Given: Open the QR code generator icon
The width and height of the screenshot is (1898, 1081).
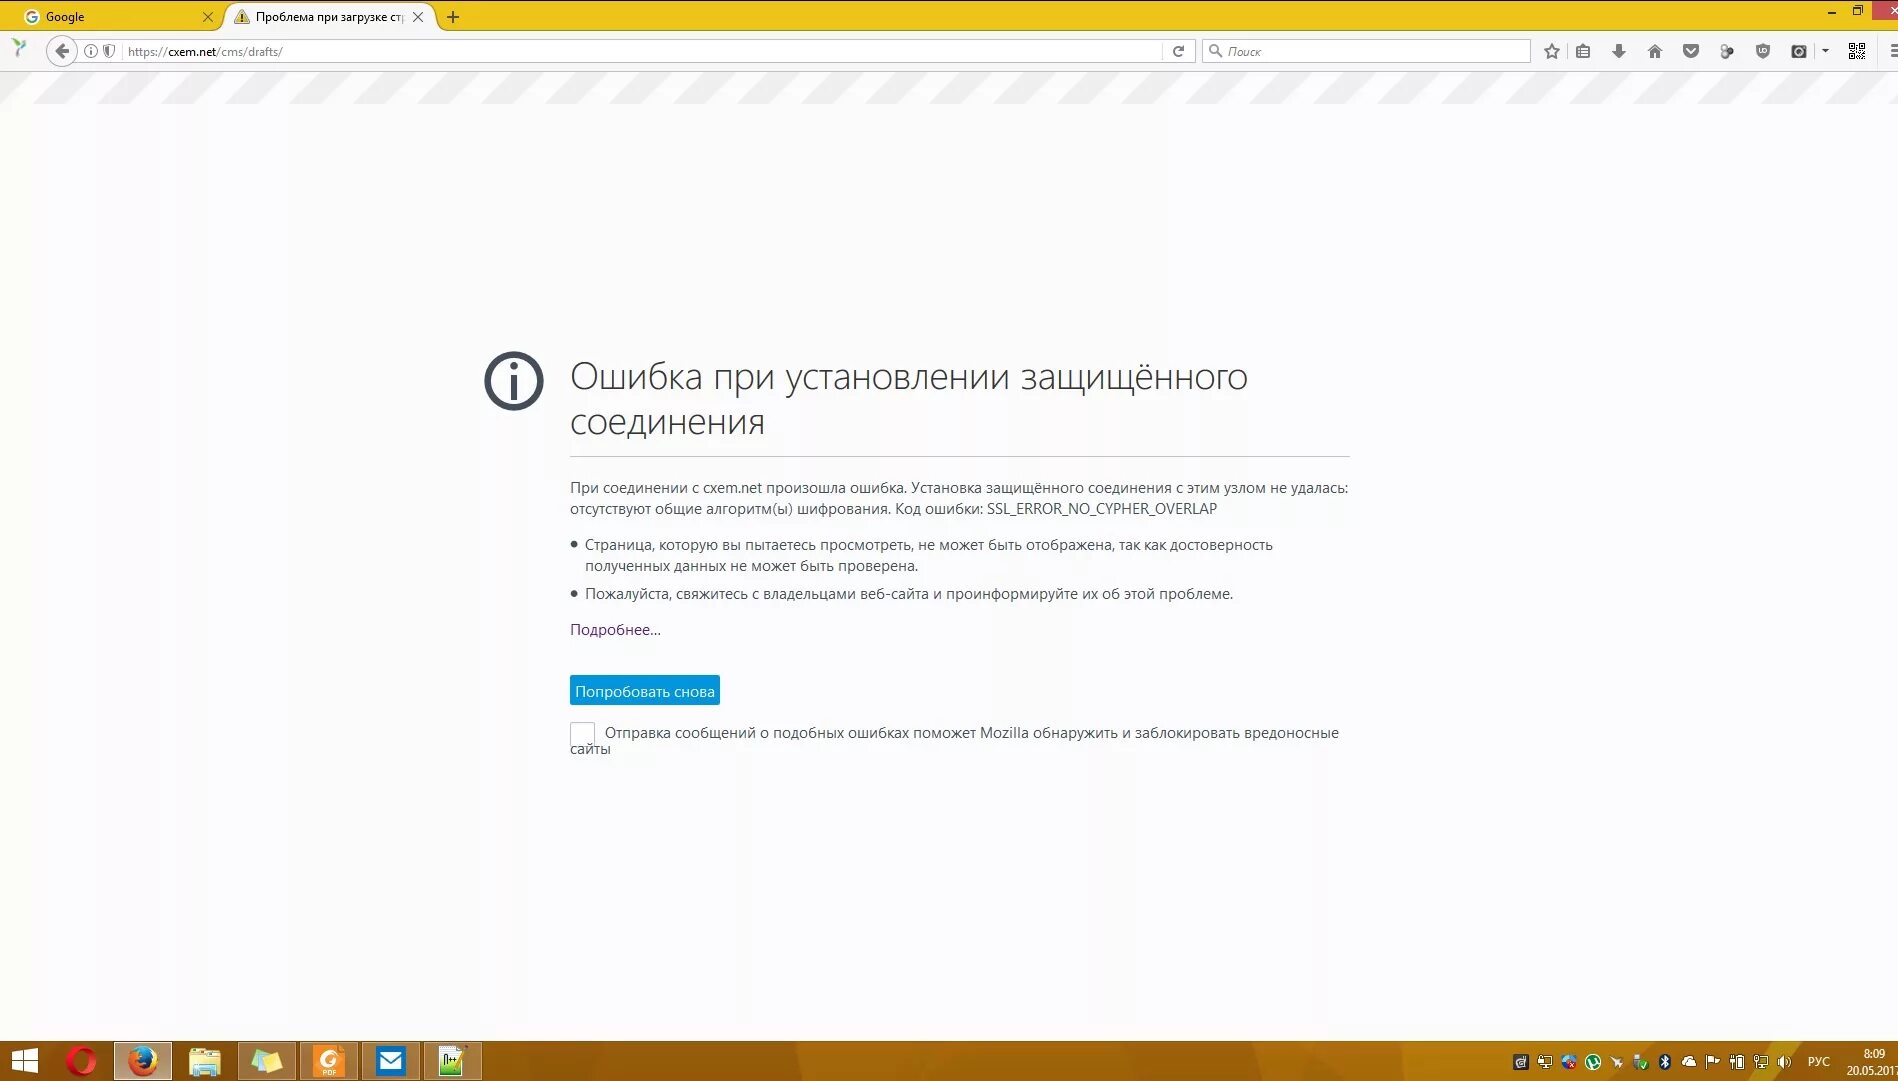Looking at the screenshot, I should pyautogui.click(x=1857, y=51).
